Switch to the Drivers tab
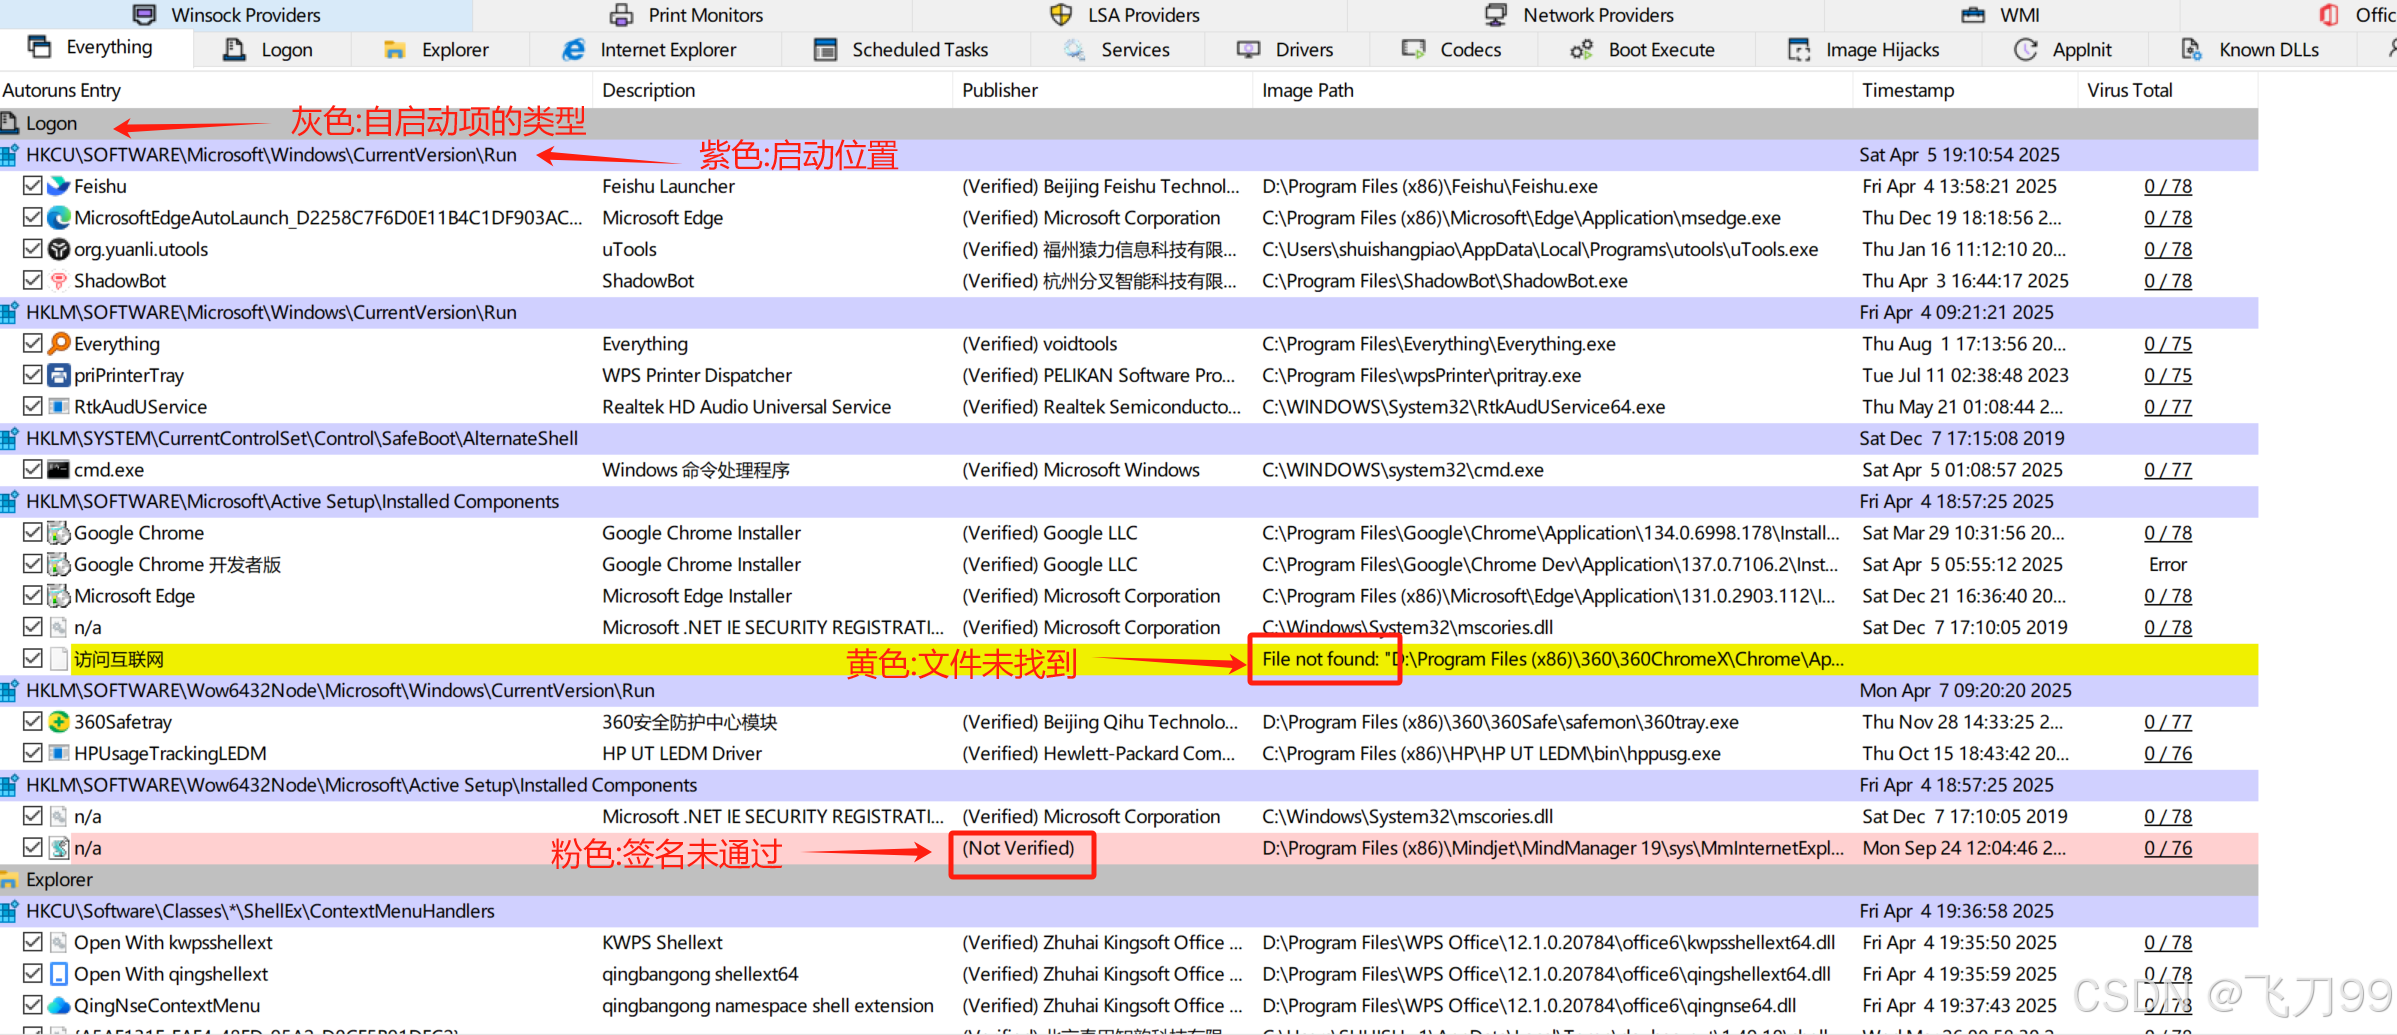2397x1035 pixels. (1285, 49)
